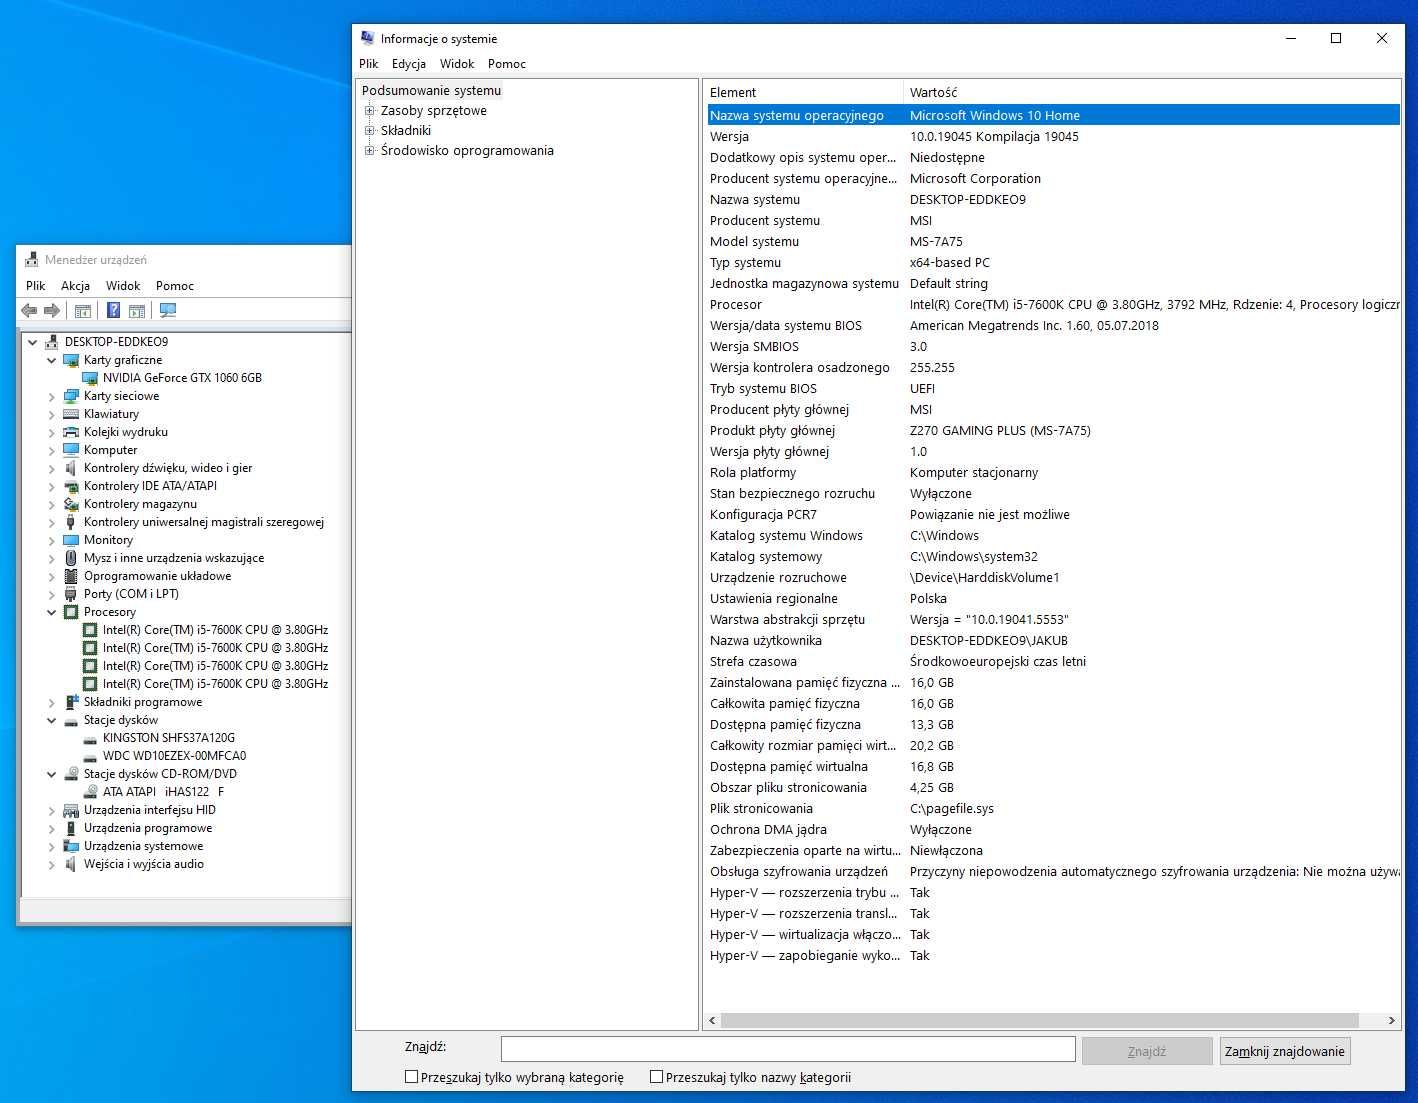Select the Procesor row in details list

(1053, 305)
